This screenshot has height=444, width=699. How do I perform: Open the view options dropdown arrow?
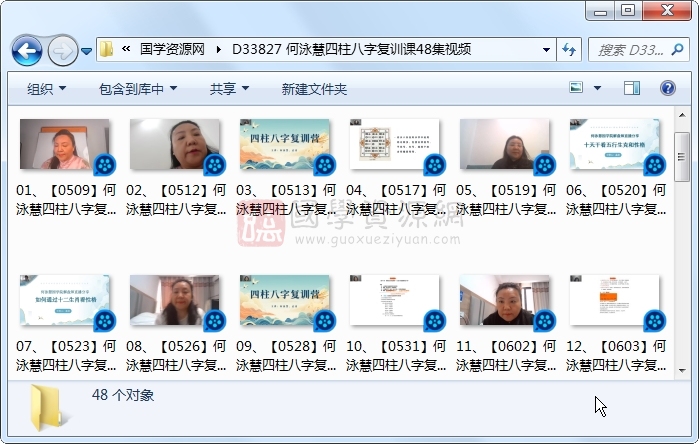pos(597,88)
